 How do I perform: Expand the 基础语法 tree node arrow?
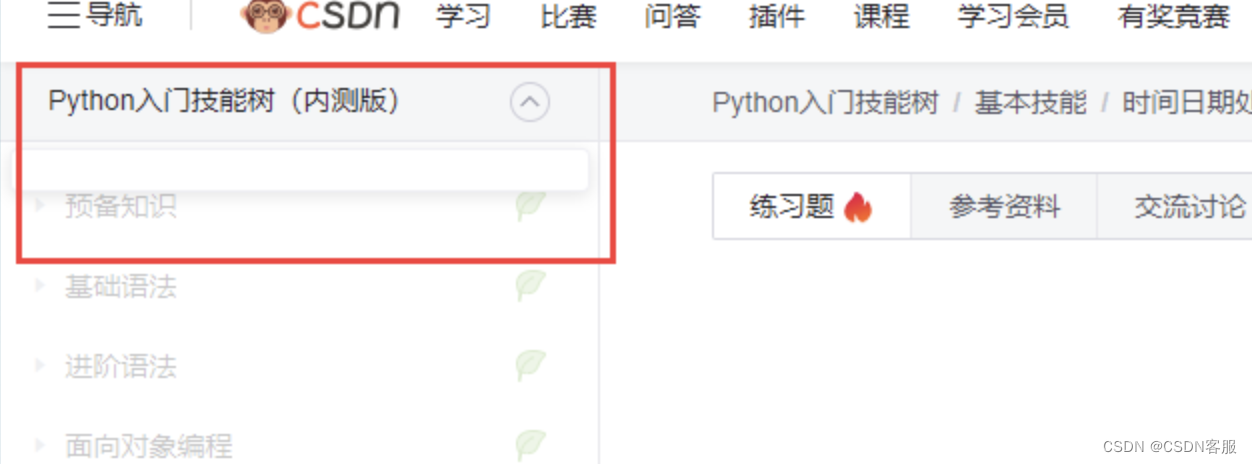[40, 285]
